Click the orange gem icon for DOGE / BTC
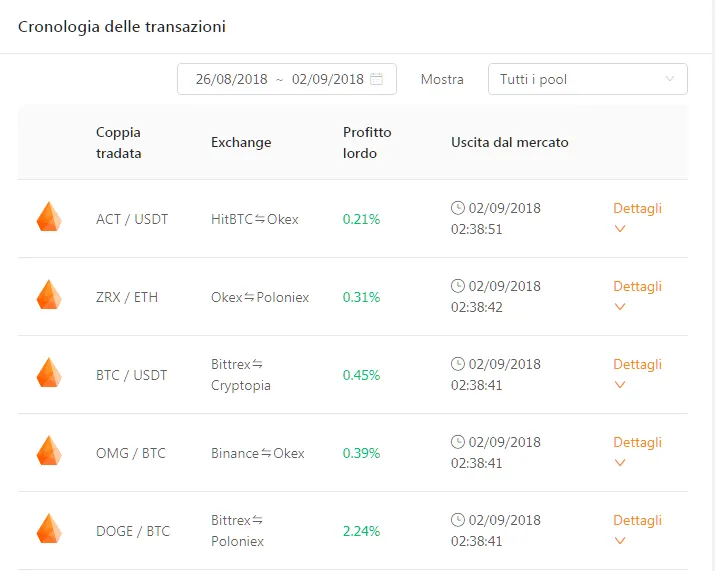The image size is (715, 571). pos(49,529)
